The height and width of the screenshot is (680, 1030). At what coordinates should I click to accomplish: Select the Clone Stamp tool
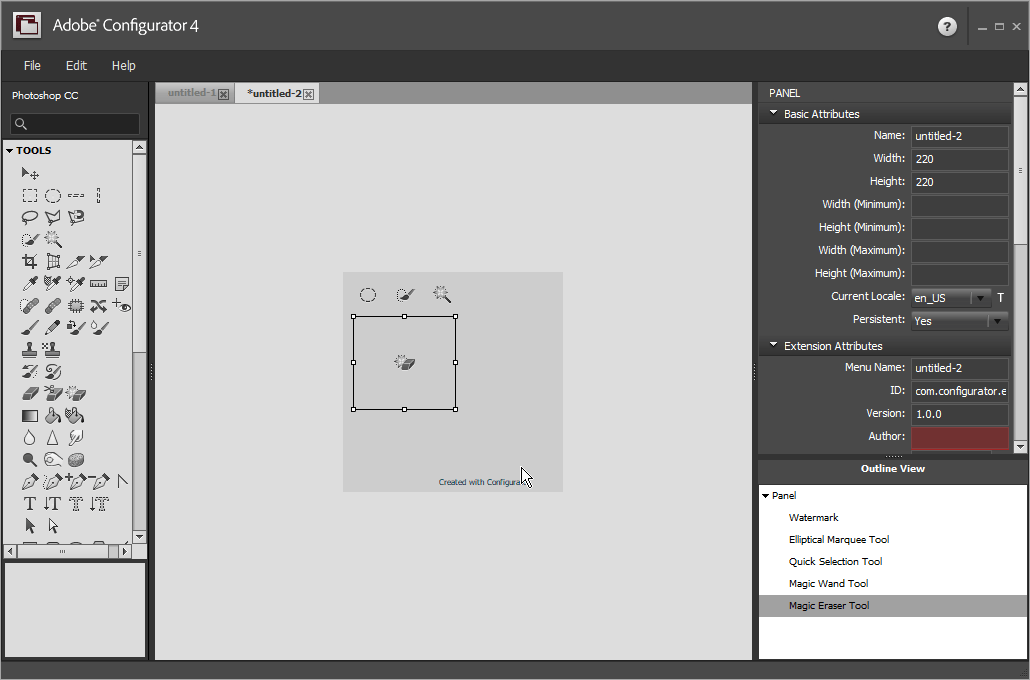point(30,350)
